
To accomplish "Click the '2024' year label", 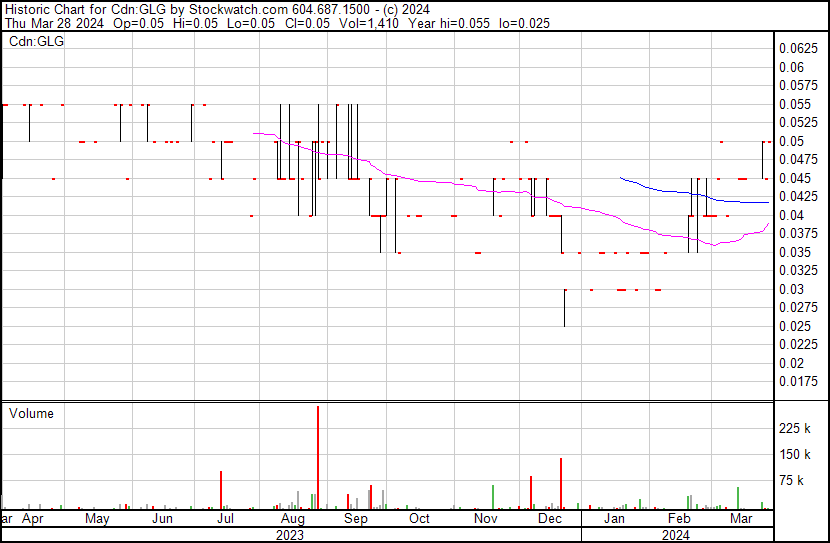I will tap(676, 535).
